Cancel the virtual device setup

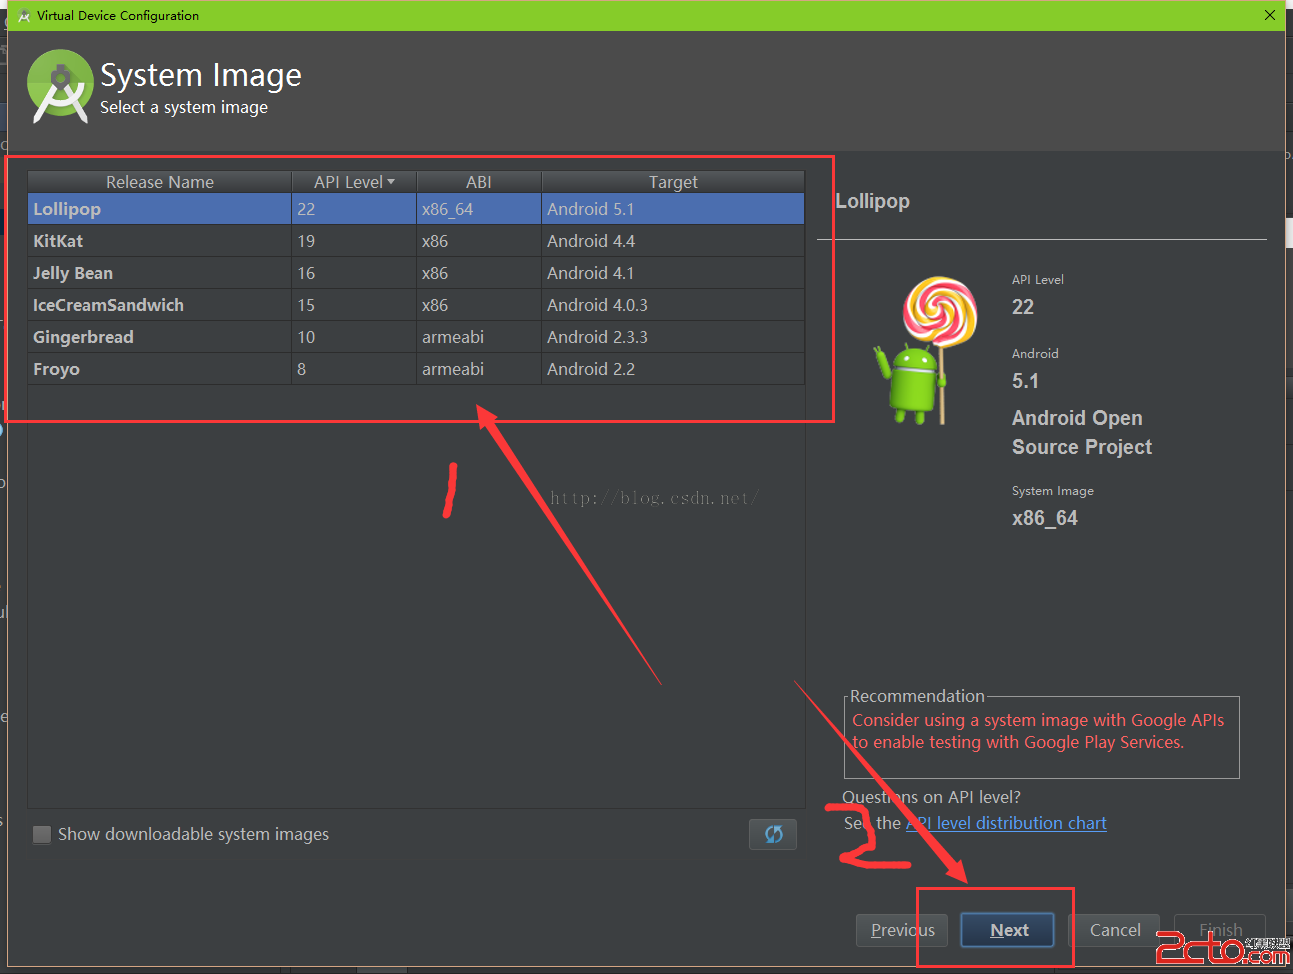(1114, 930)
